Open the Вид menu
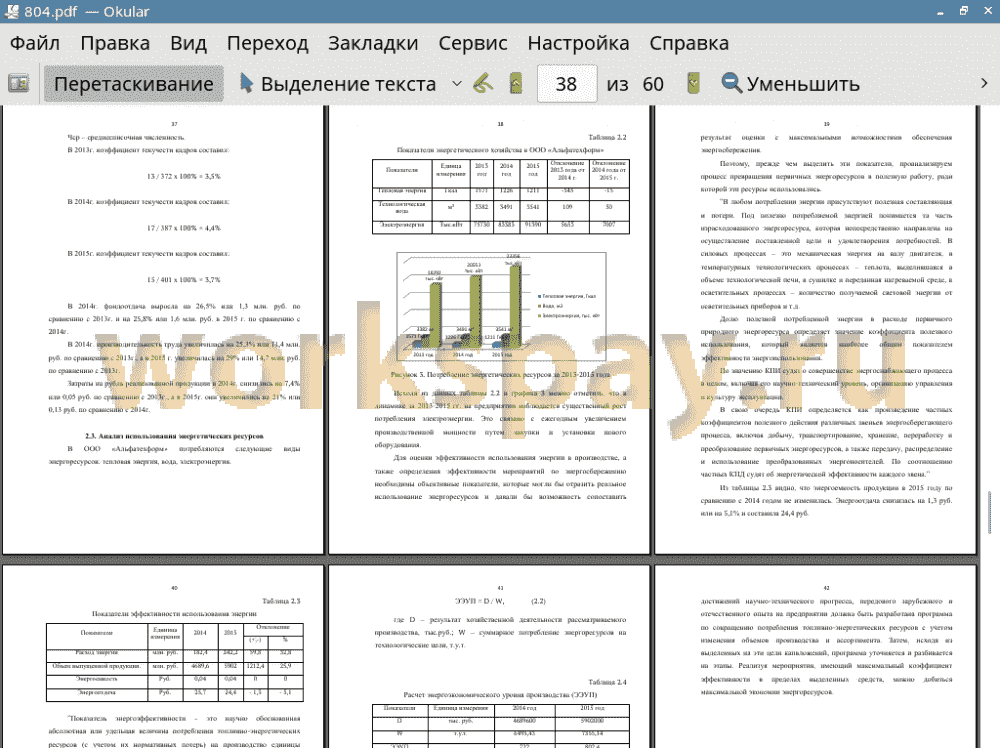This screenshot has height=748, width=1000. pos(188,43)
